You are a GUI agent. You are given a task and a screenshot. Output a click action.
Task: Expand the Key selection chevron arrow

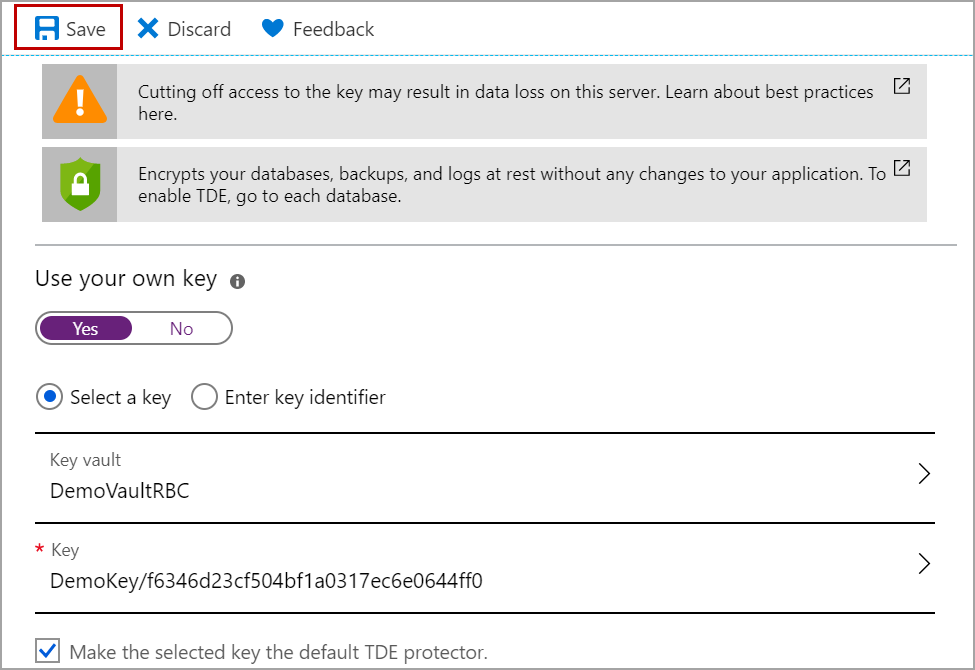pyautogui.click(x=924, y=564)
